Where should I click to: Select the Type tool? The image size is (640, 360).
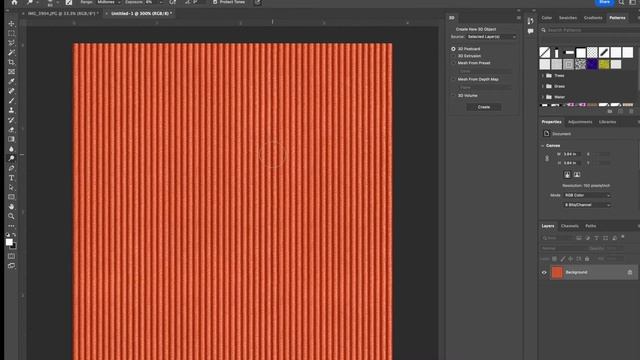(x=11, y=178)
